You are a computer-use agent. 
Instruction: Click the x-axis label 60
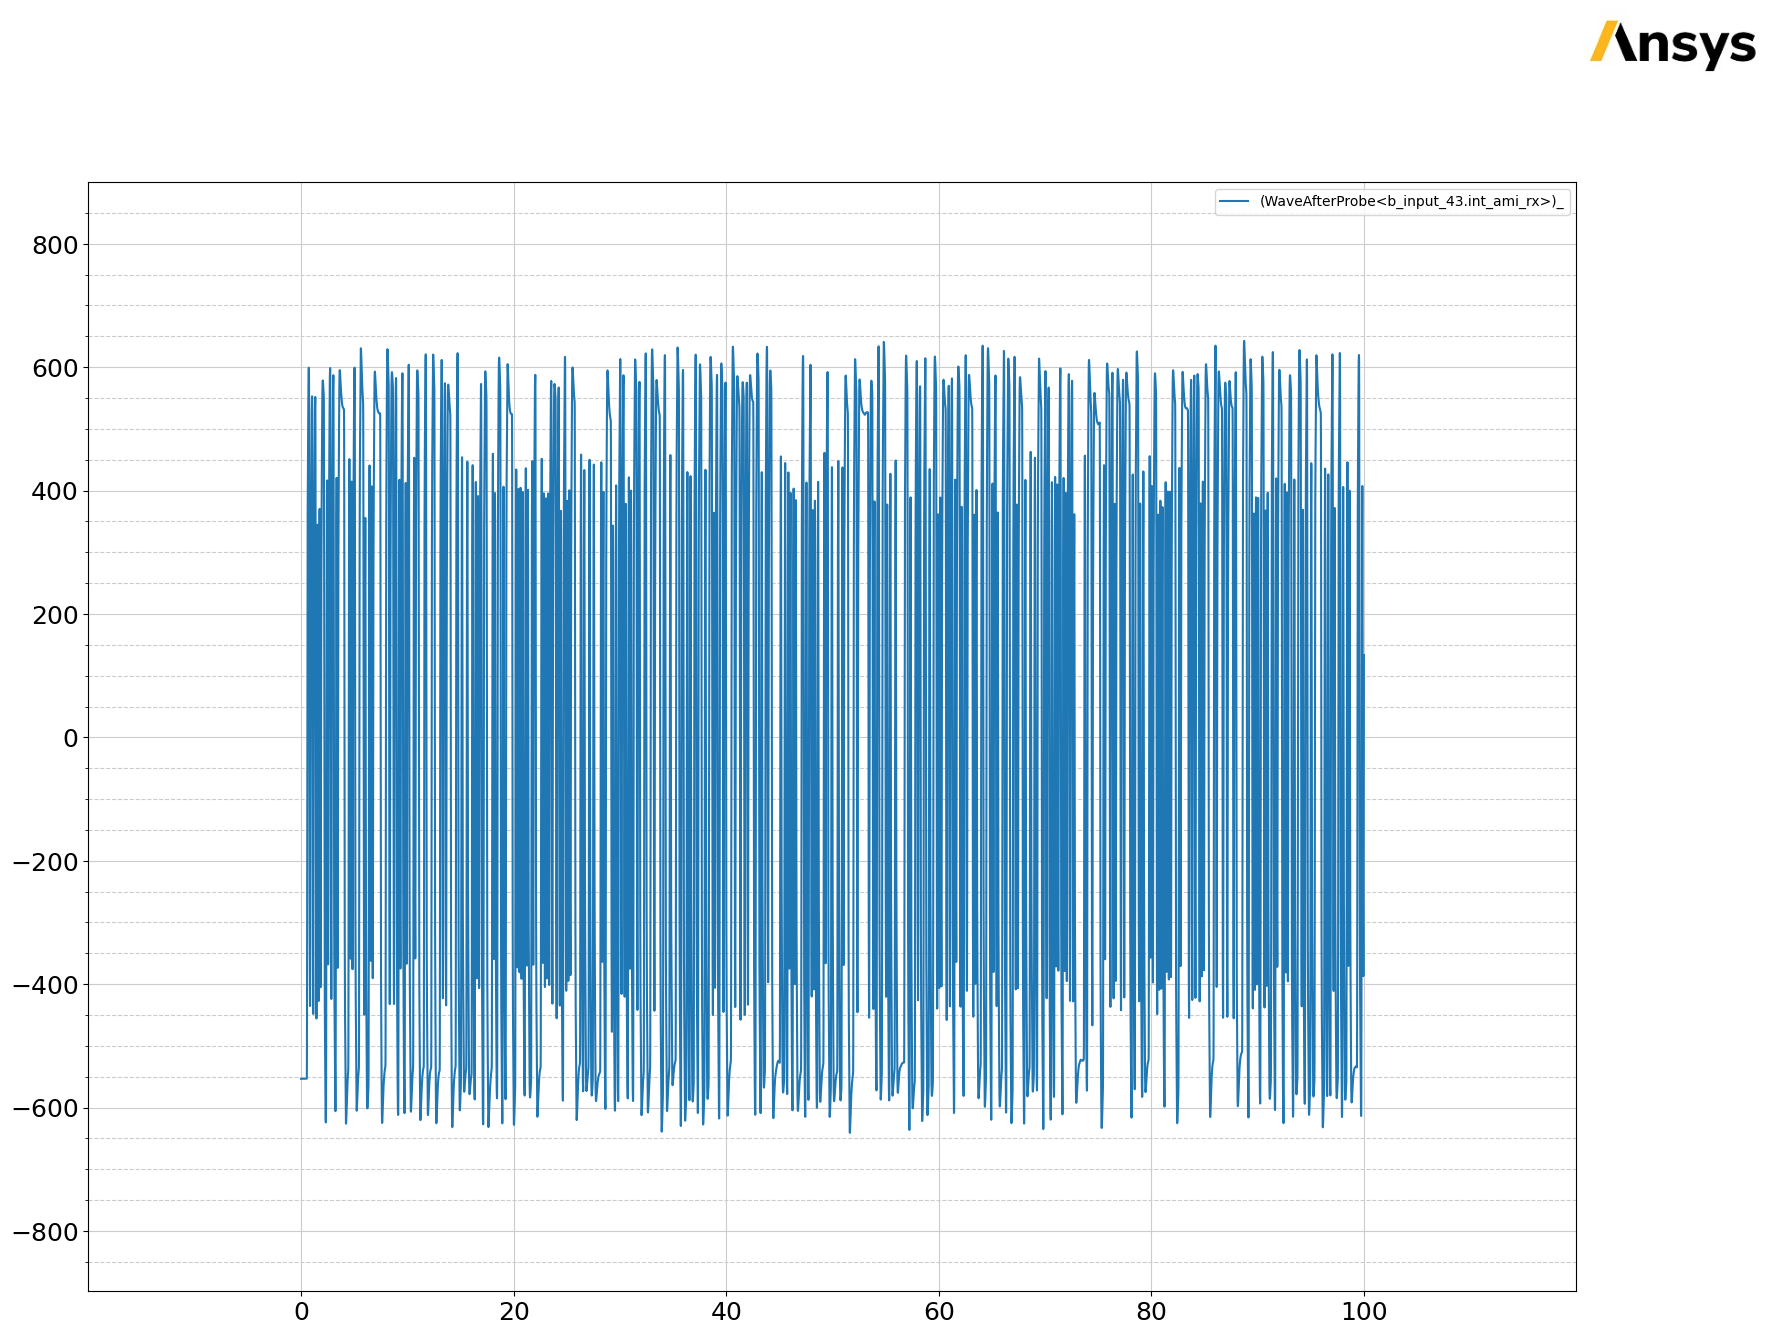pos(939,1312)
